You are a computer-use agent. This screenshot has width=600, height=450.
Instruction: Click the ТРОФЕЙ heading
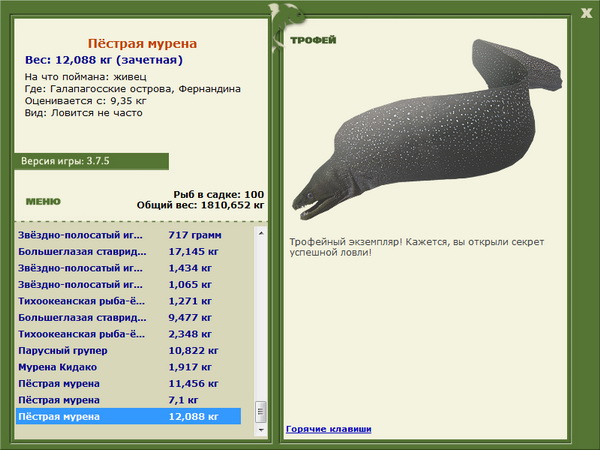pyautogui.click(x=313, y=40)
